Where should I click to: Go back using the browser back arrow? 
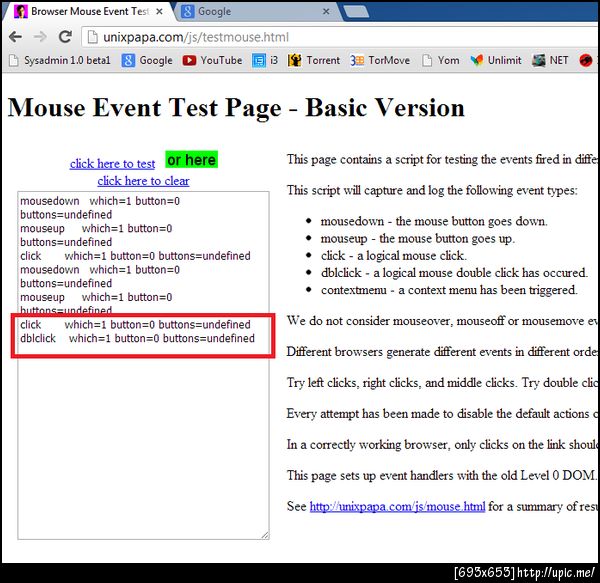click(x=15, y=37)
